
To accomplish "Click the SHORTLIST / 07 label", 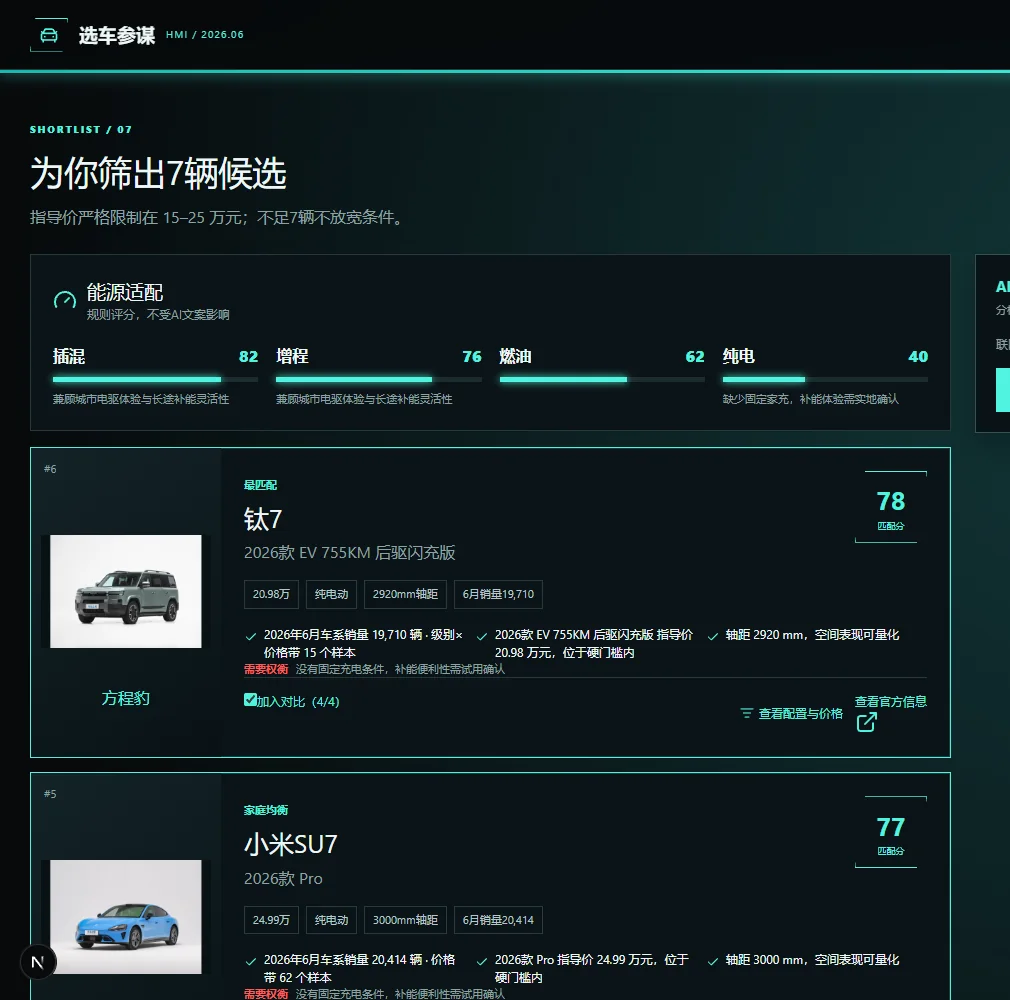I will click(x=81, y=130).
